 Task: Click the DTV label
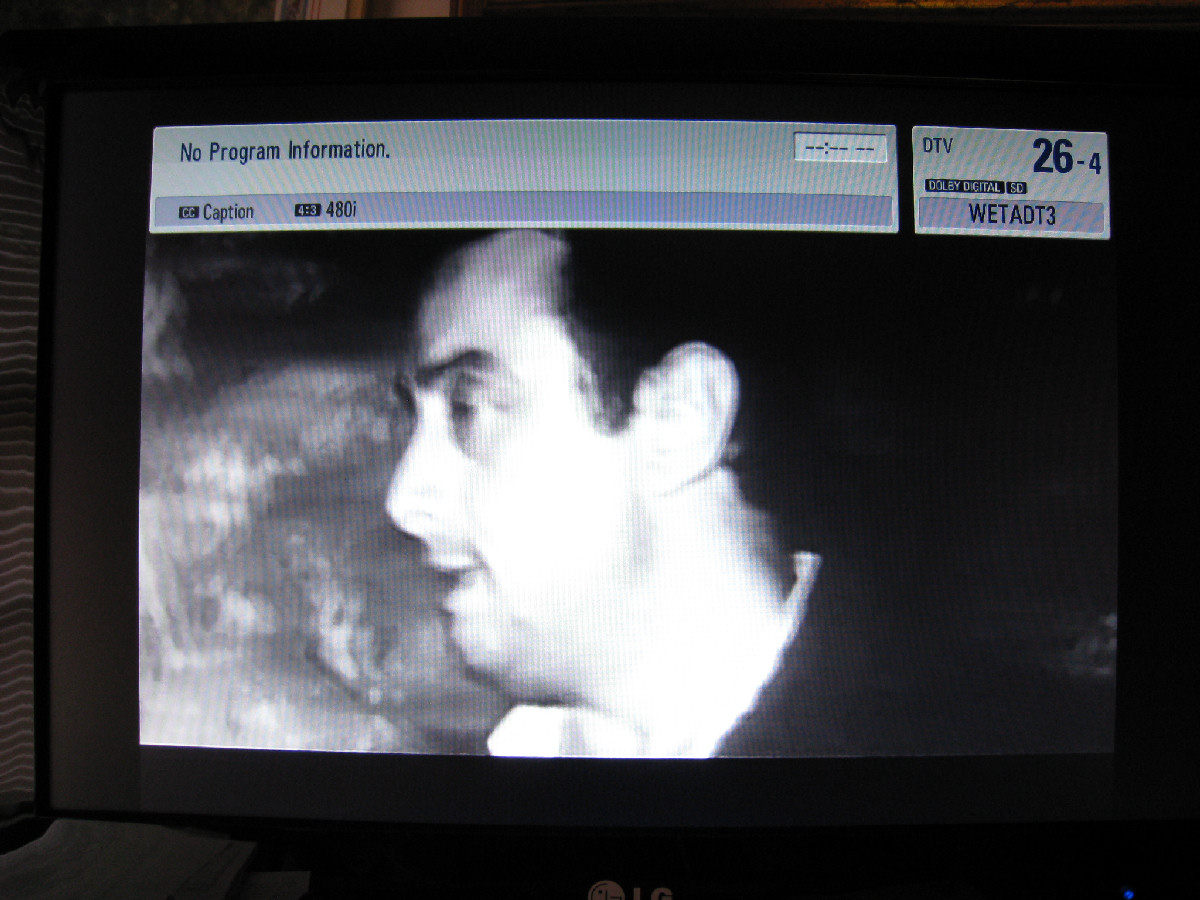[938, 146]
